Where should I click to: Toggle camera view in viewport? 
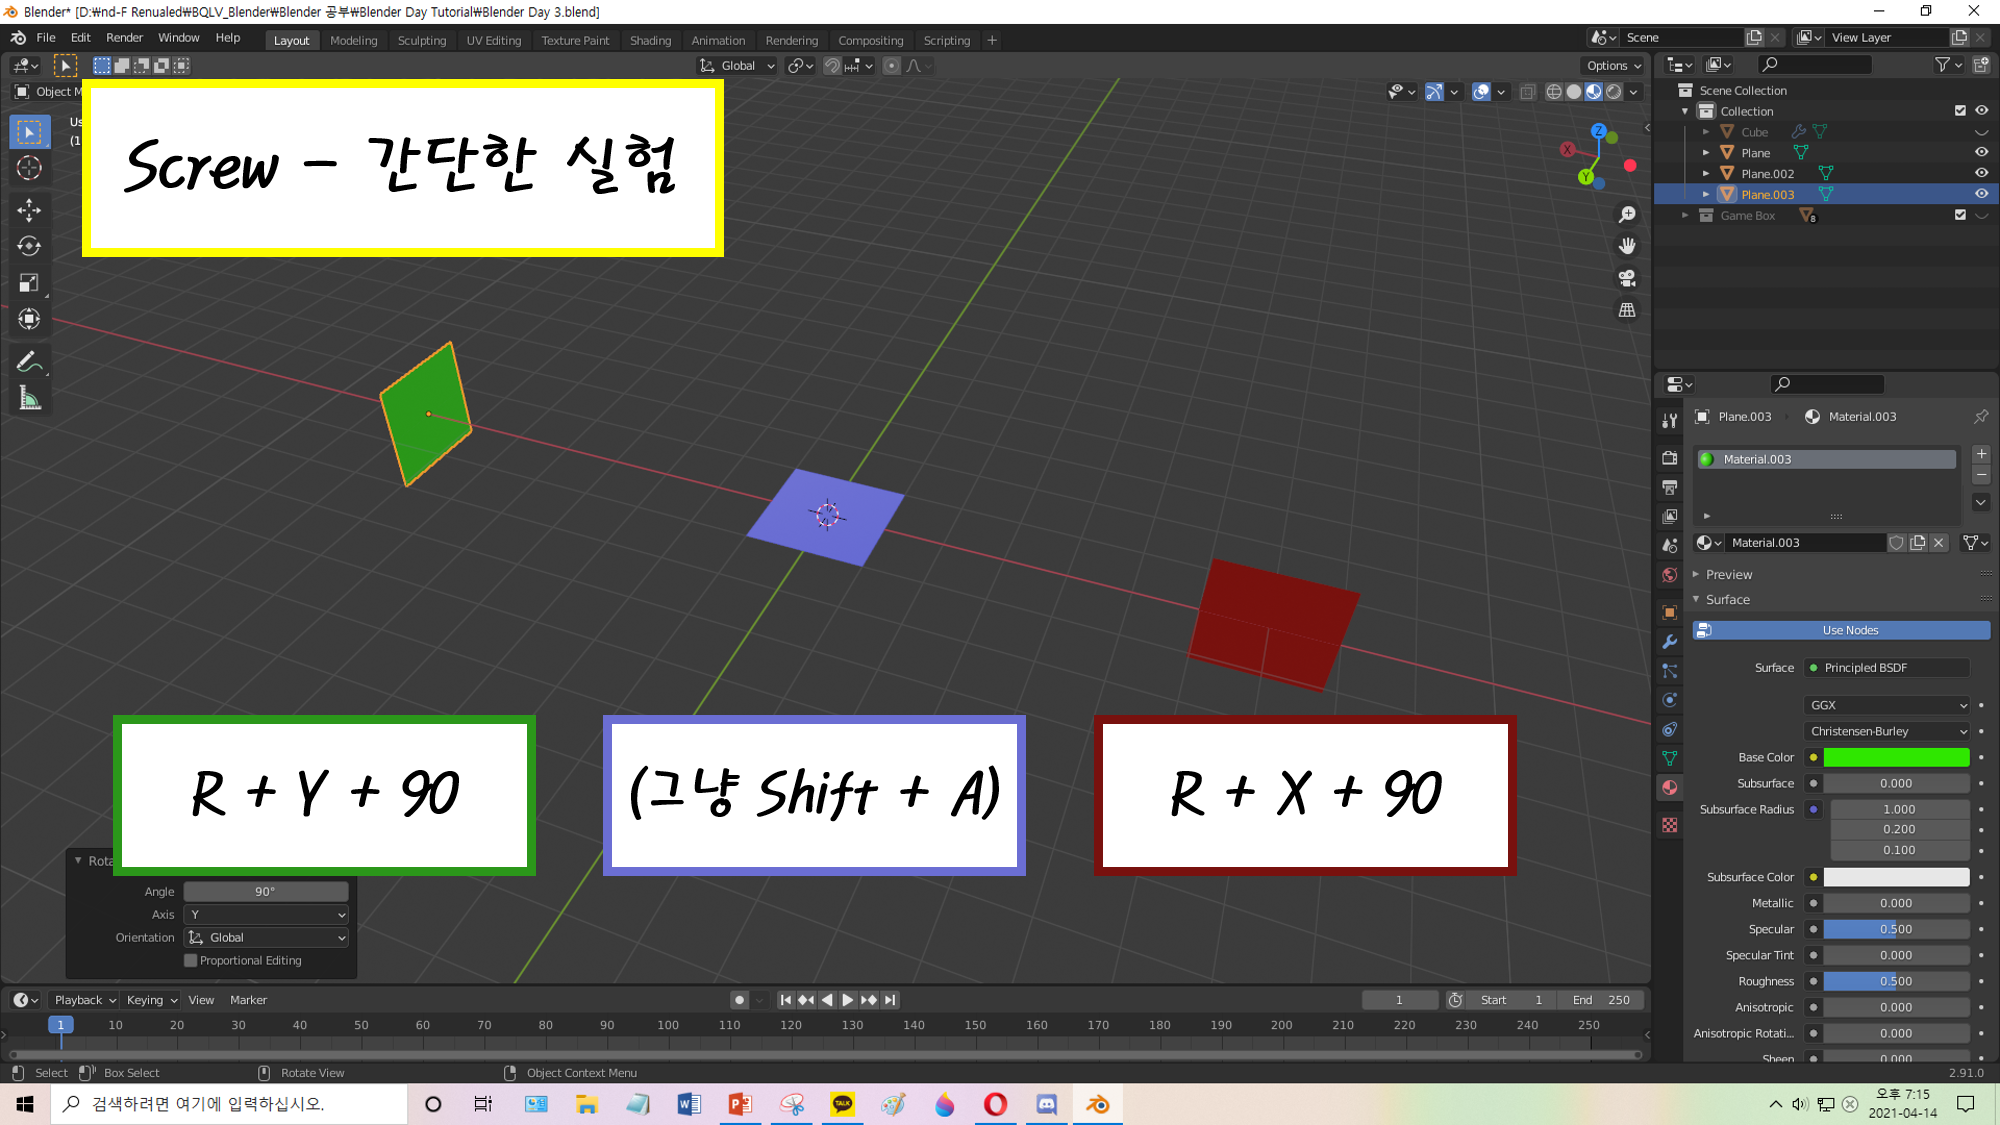tap(1627, 278)
